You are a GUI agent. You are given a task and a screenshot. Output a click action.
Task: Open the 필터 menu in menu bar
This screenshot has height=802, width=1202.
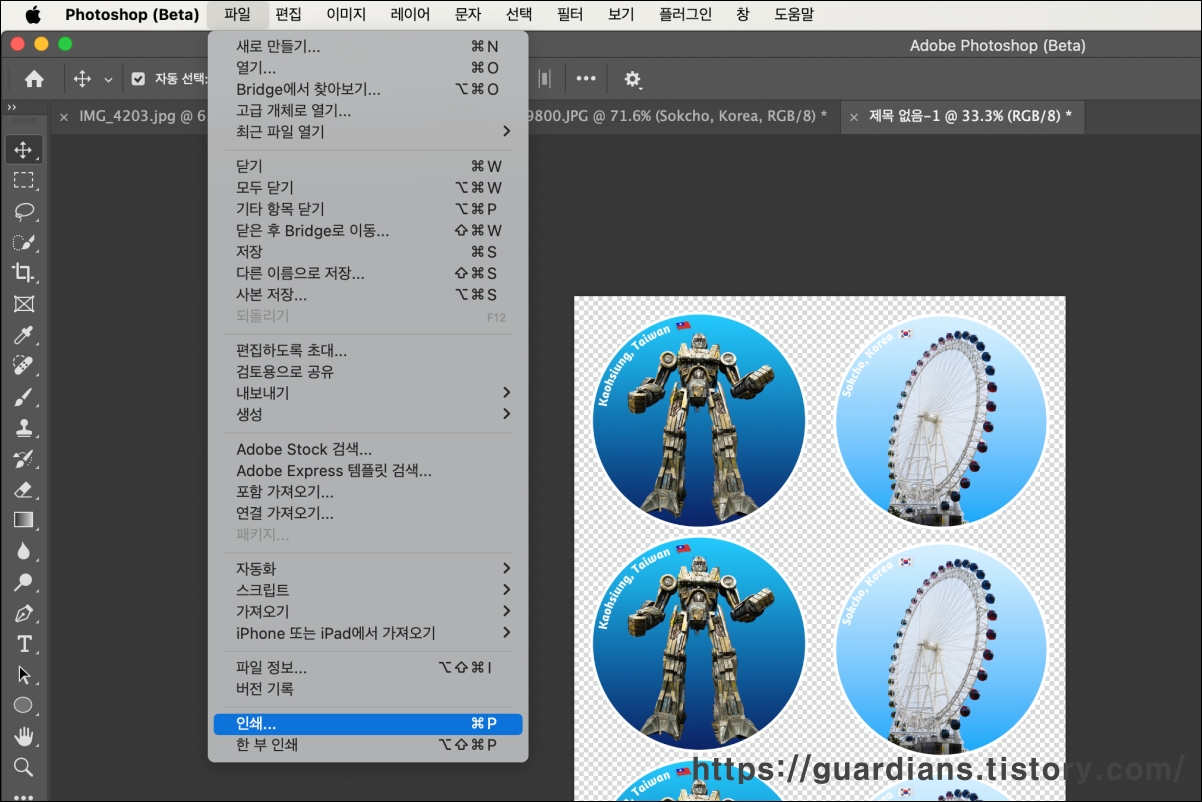[x=569, y=15]
